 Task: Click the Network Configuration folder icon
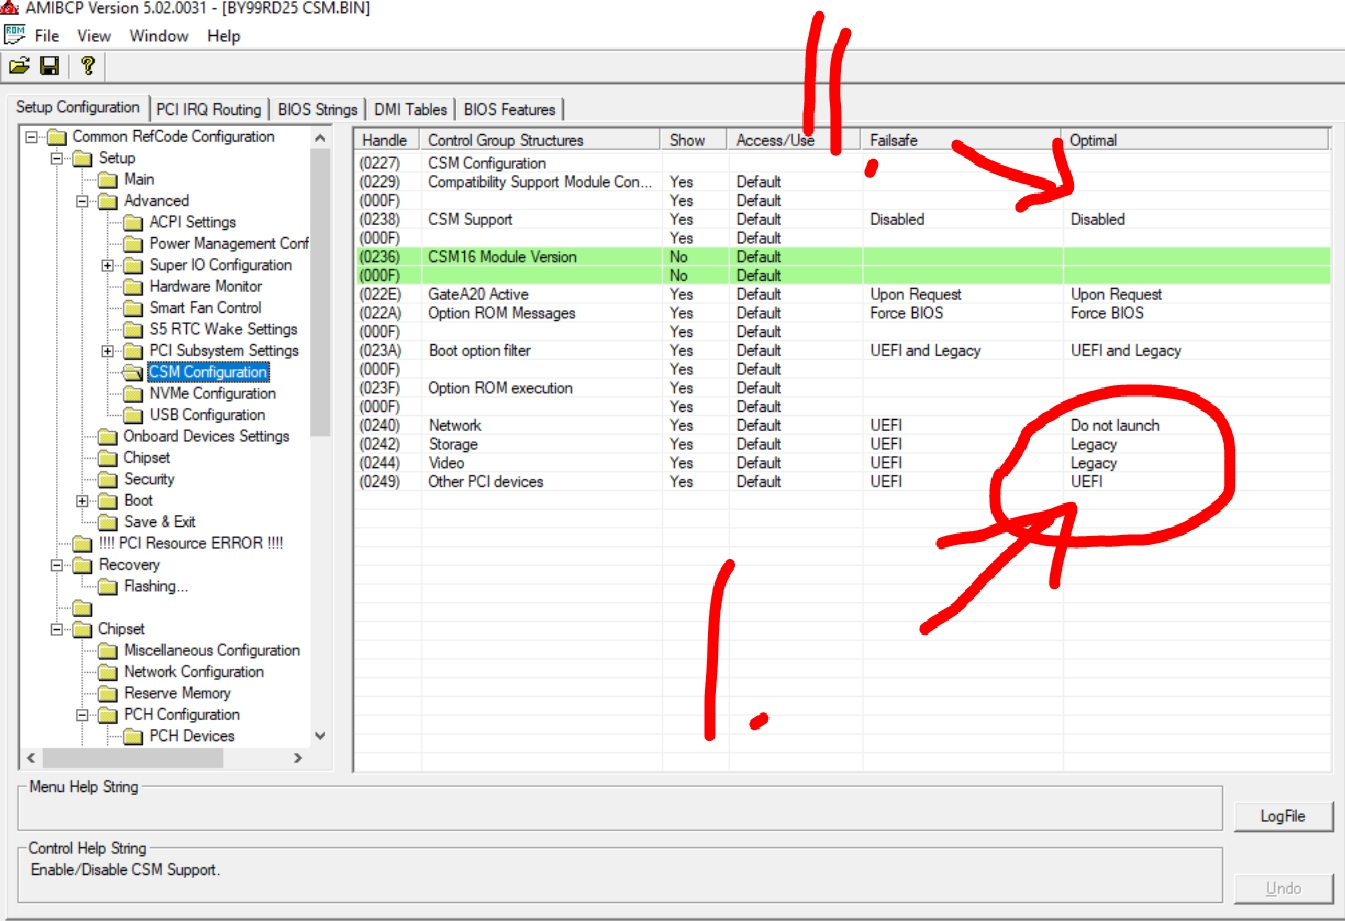pos(108,672)
